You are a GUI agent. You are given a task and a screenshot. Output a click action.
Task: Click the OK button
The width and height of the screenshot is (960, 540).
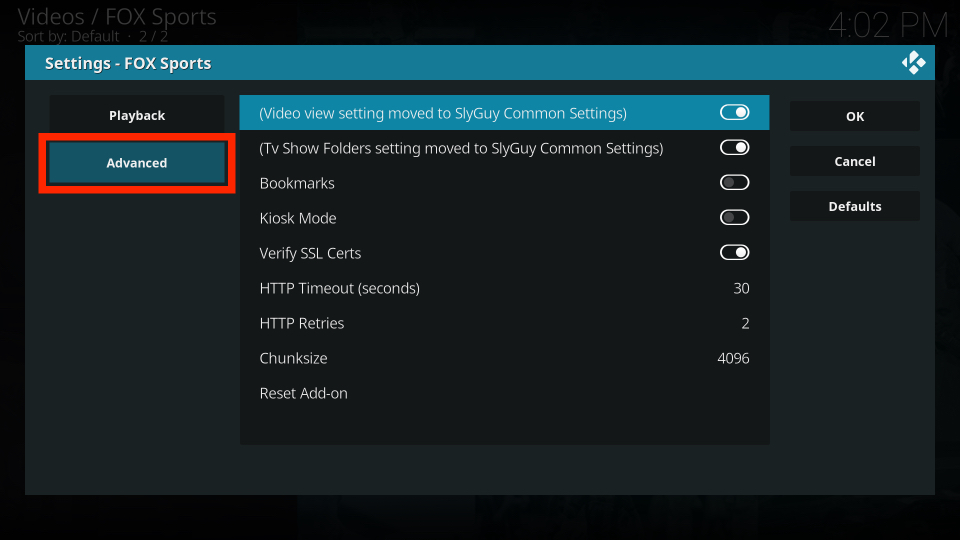coord(855,116)
